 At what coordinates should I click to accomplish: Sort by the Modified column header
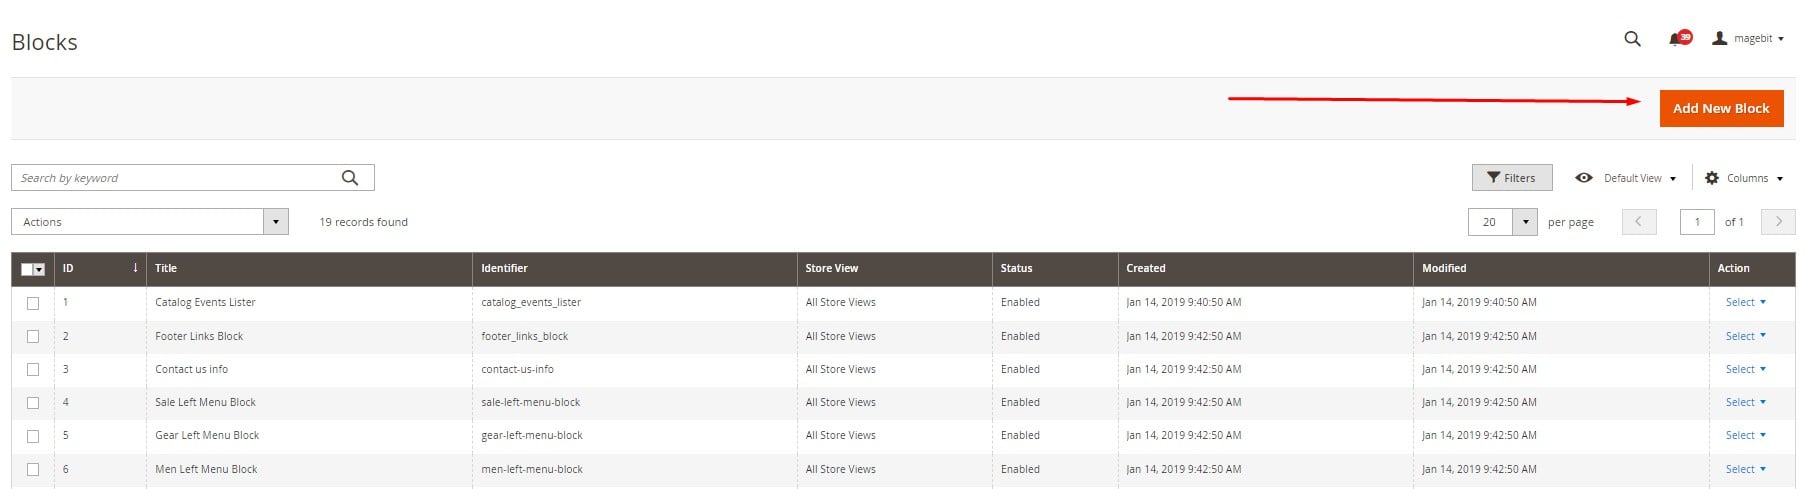click(x=1561, y=268)
